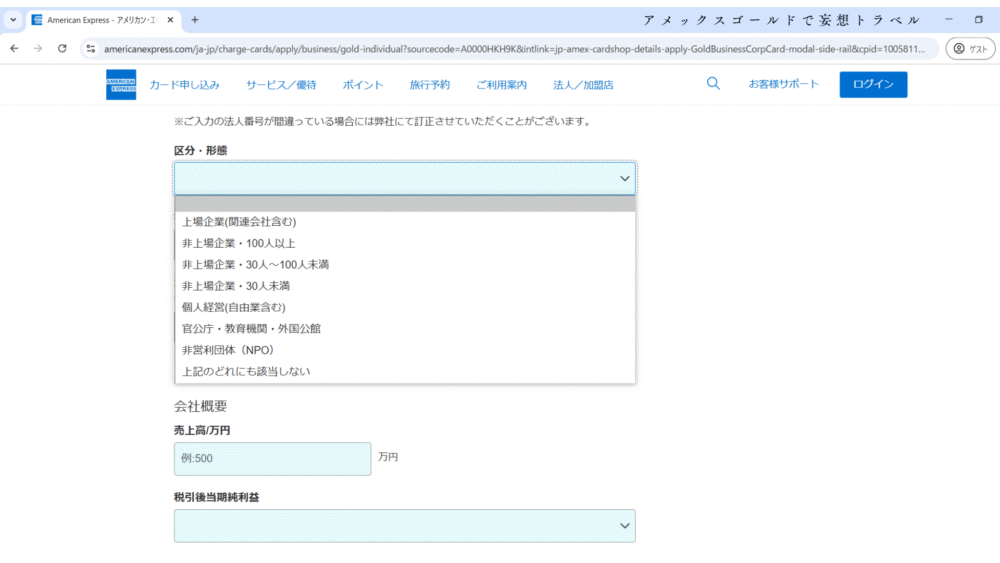Open the ポイント menu
1000x563 pixels.
363,85
